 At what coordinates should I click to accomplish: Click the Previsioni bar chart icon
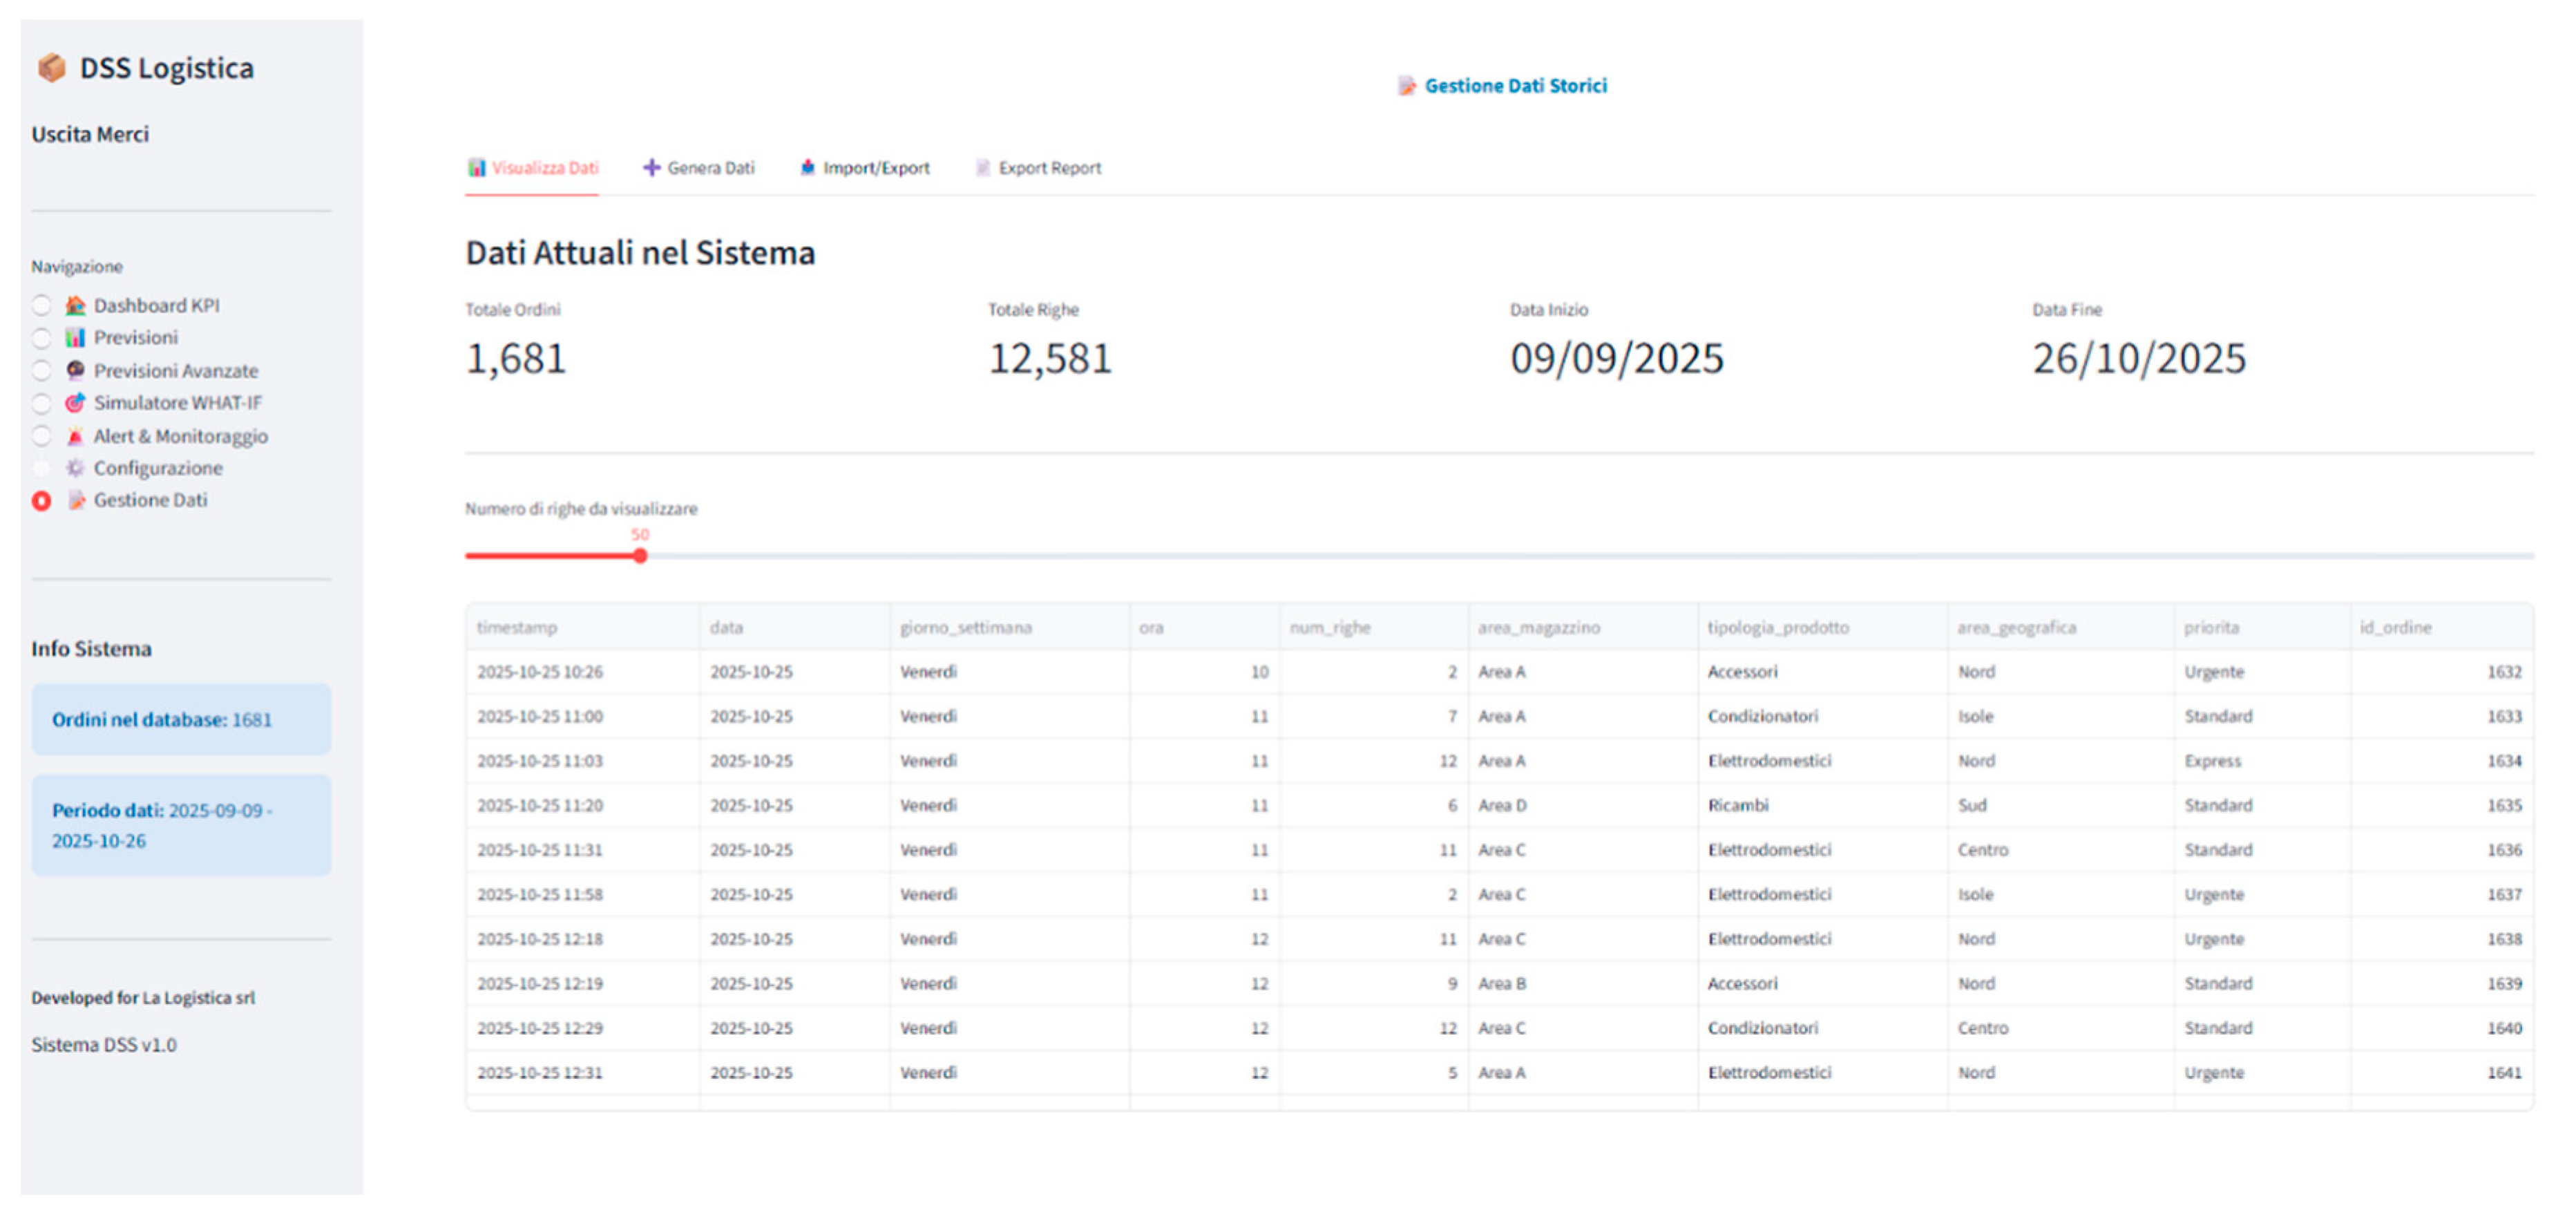coord(75,337)
